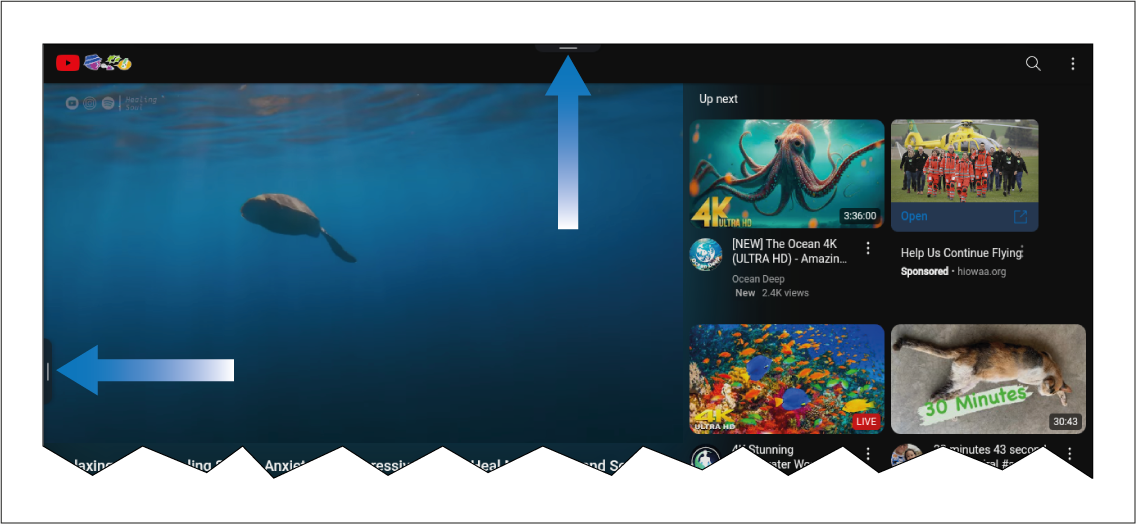Click the Ocean Deep channel avatar
Image resolution: width=1136 pixels, height=524 pixels.
coord(706,255)
